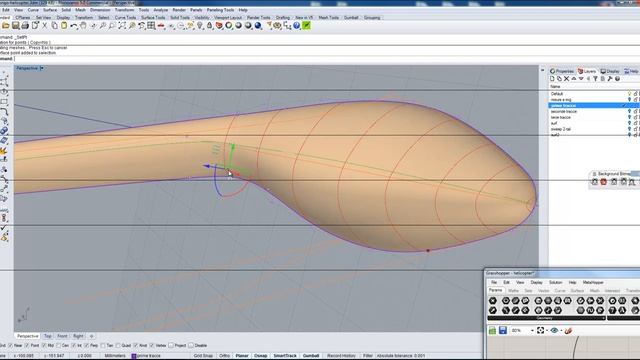Click the red car icon in toolbar
640x360 pixels.
point(161,26)
